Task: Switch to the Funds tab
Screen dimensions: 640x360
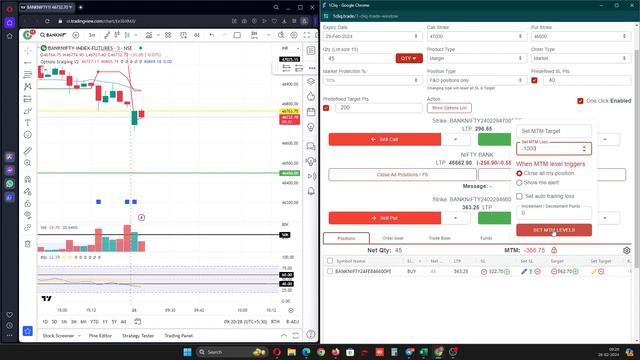Action: pos(486,238)
